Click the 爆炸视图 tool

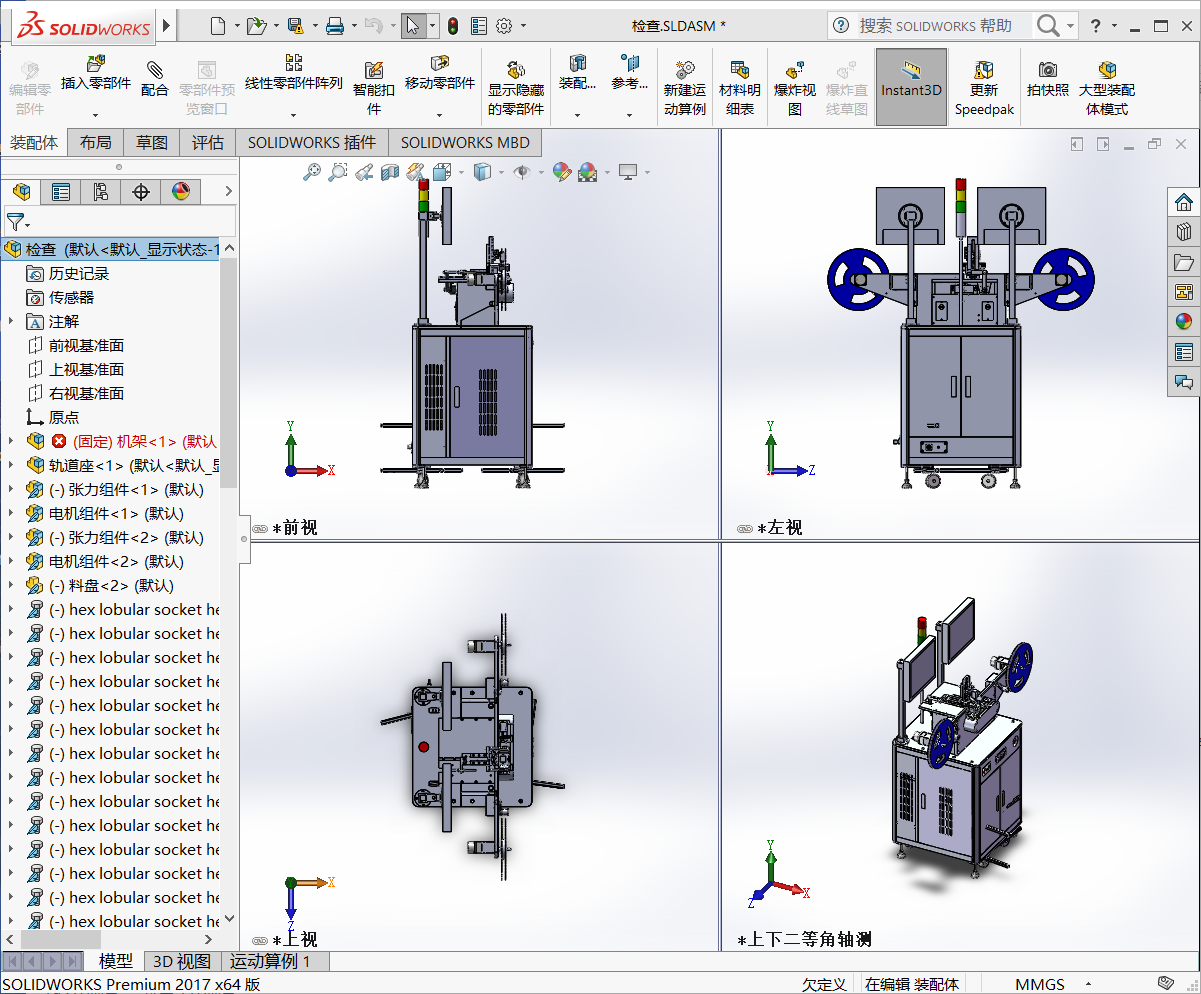795,88
